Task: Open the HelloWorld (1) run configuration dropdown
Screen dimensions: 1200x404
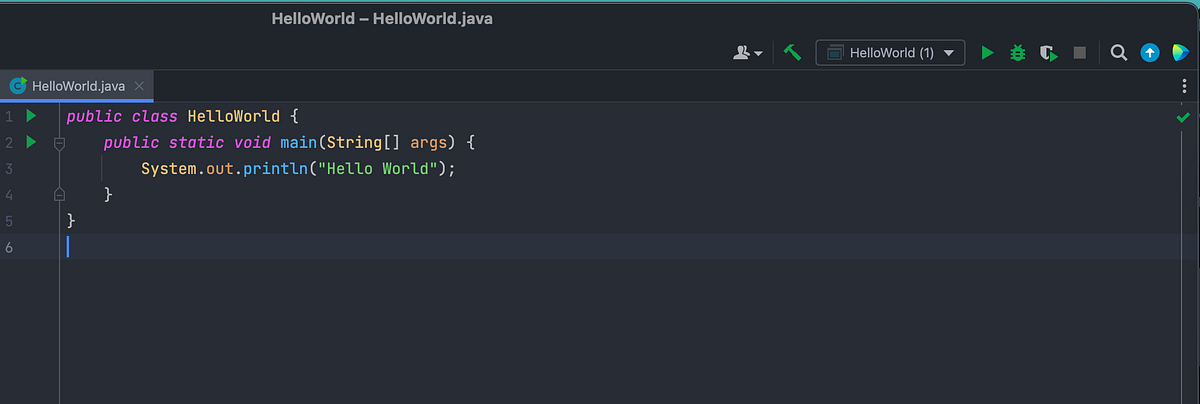Action: (x=890, y=53)
